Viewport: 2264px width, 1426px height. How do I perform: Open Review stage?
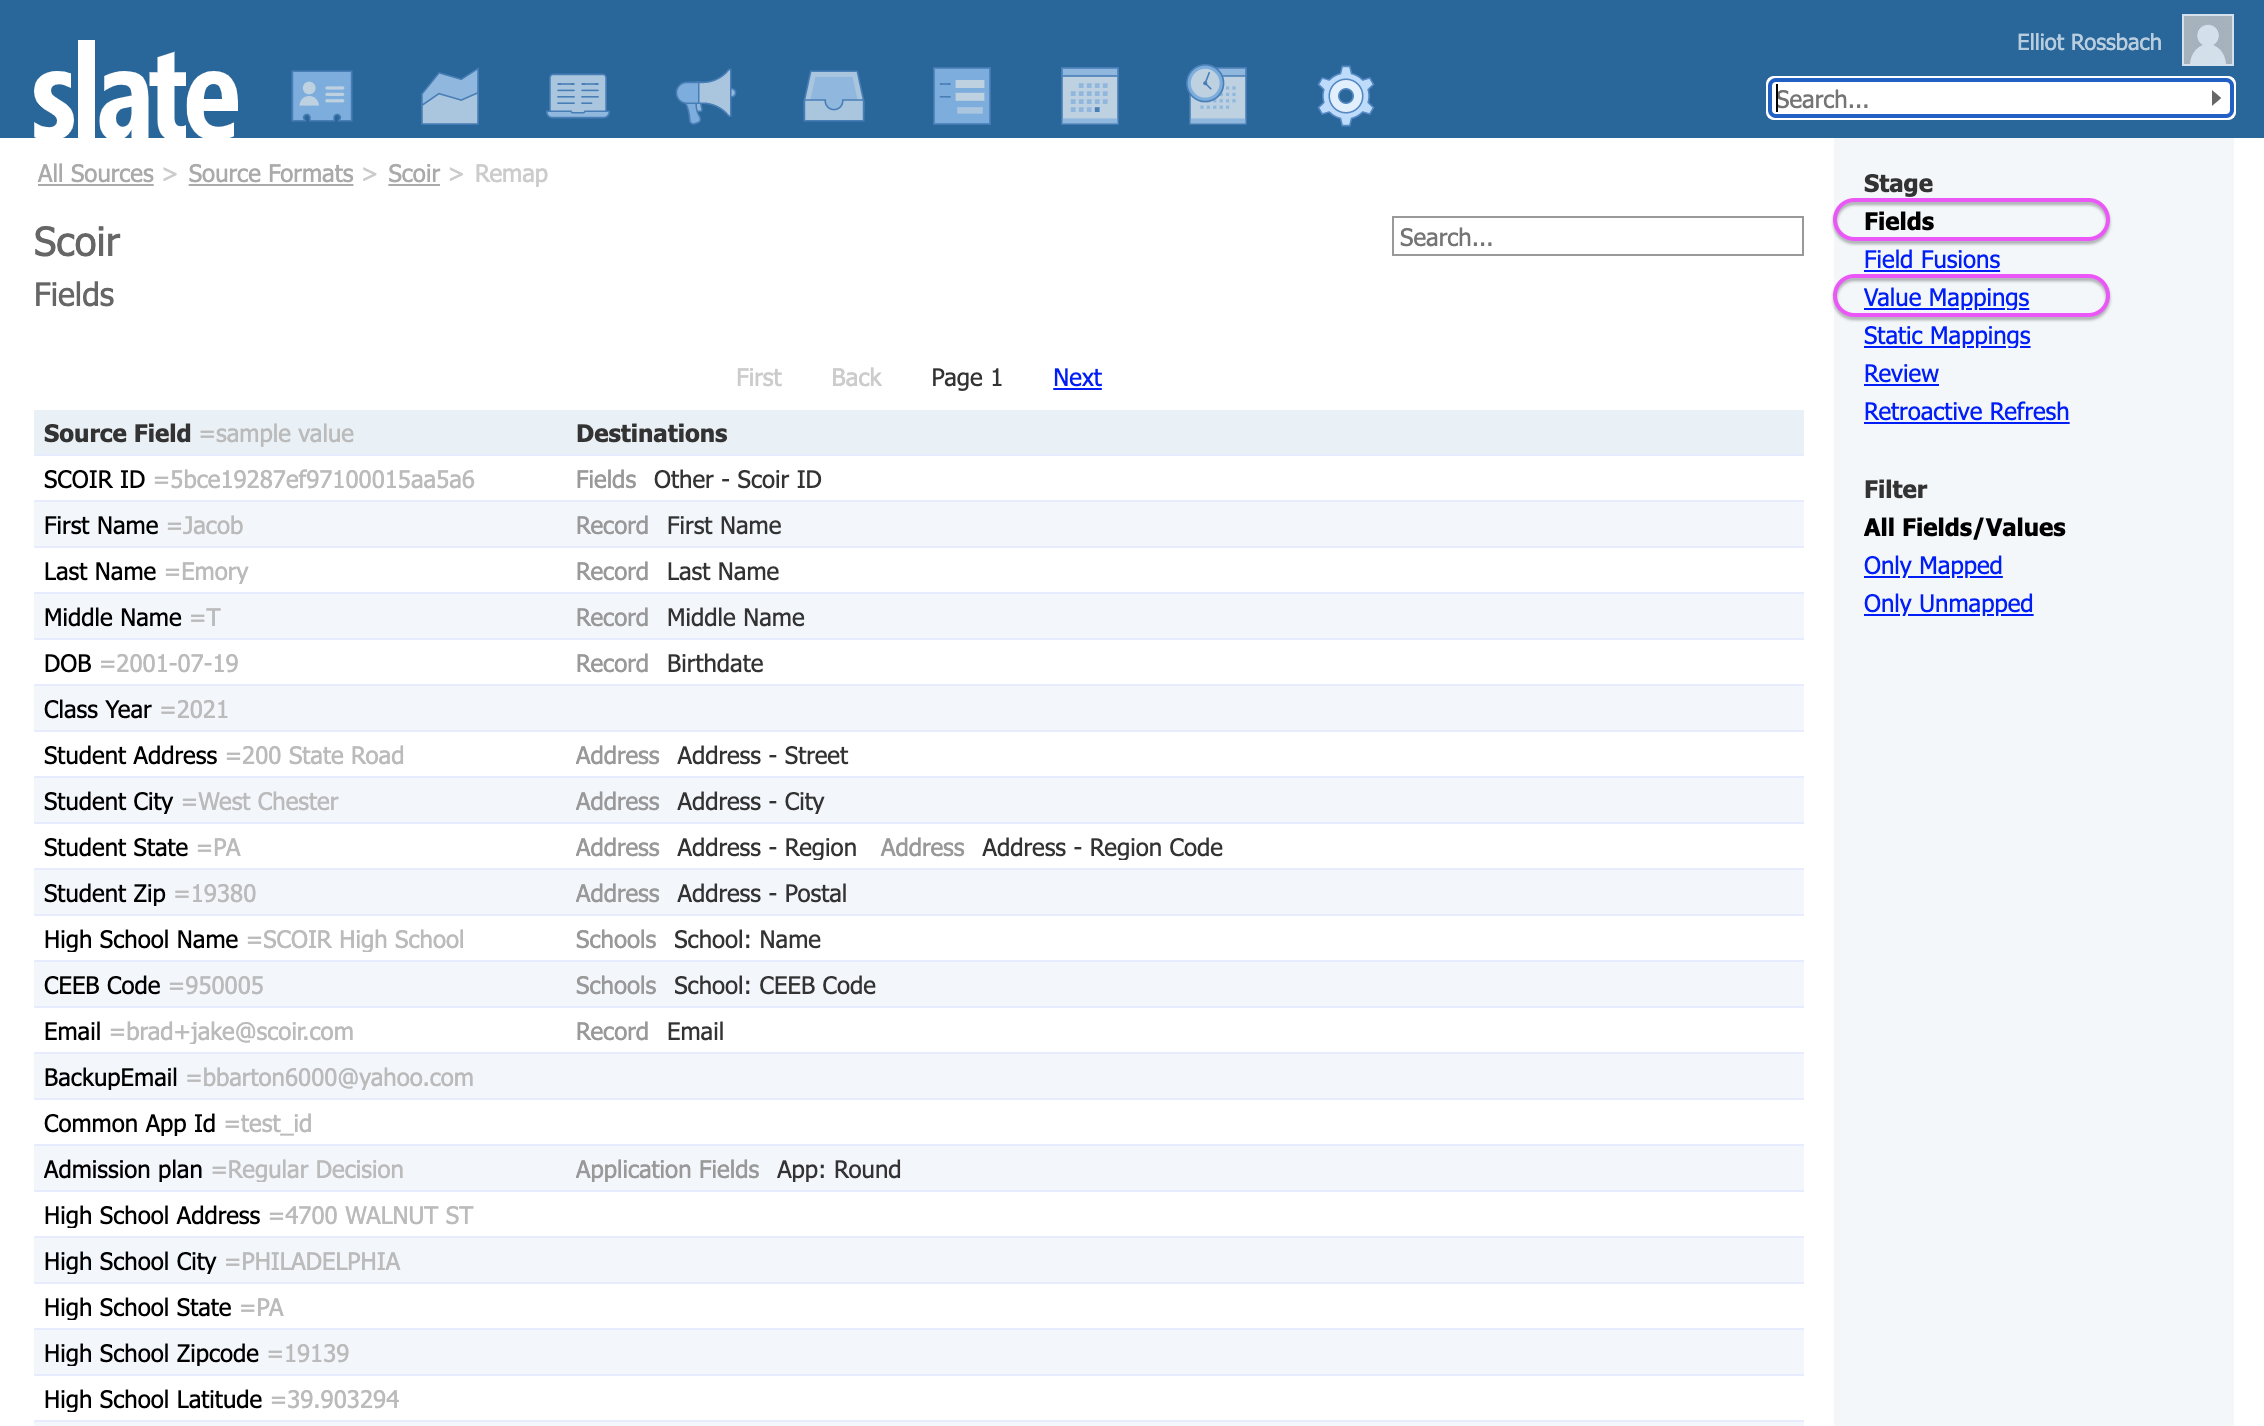[x=1901, y=373]
